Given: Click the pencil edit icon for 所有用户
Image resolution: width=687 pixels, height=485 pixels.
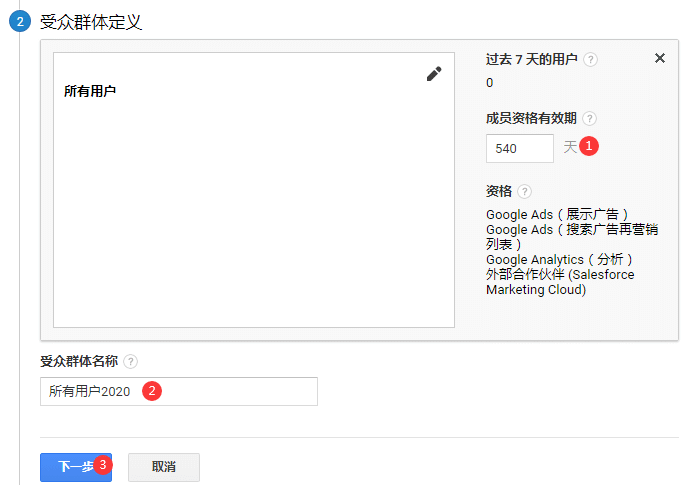Looking at the screenshot, I should [434, 74].
